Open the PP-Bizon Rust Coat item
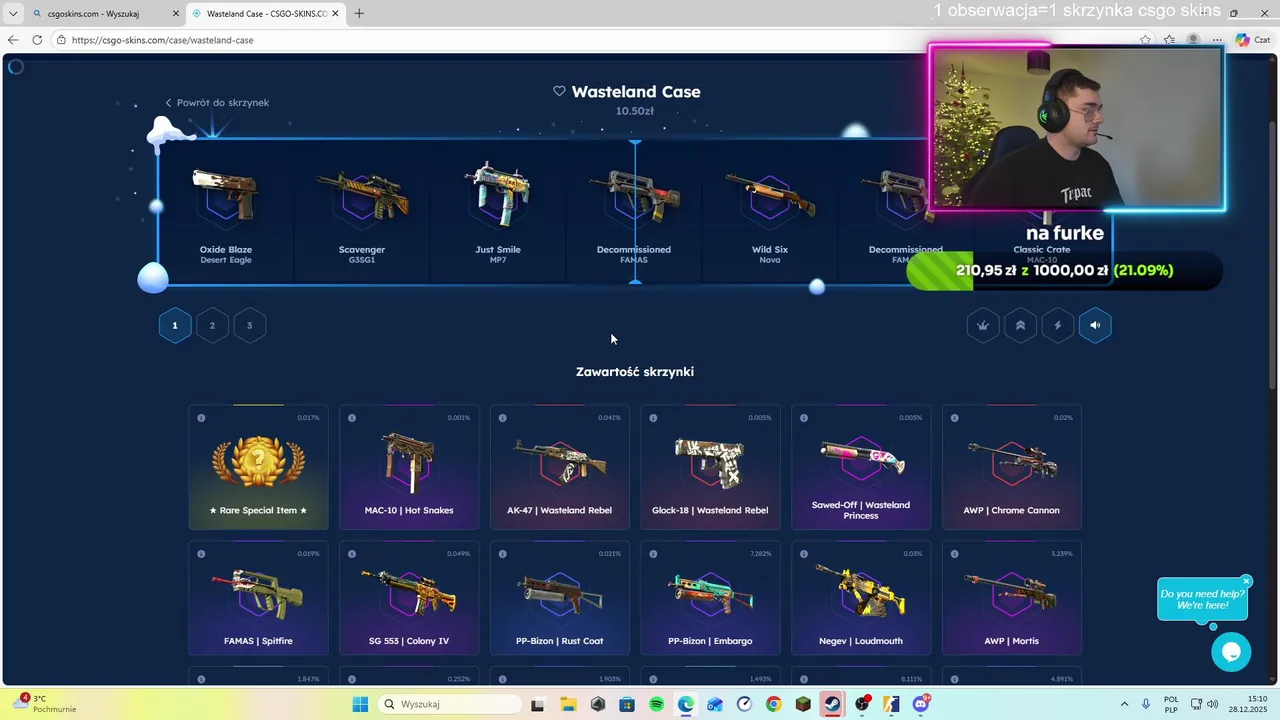 559,598
